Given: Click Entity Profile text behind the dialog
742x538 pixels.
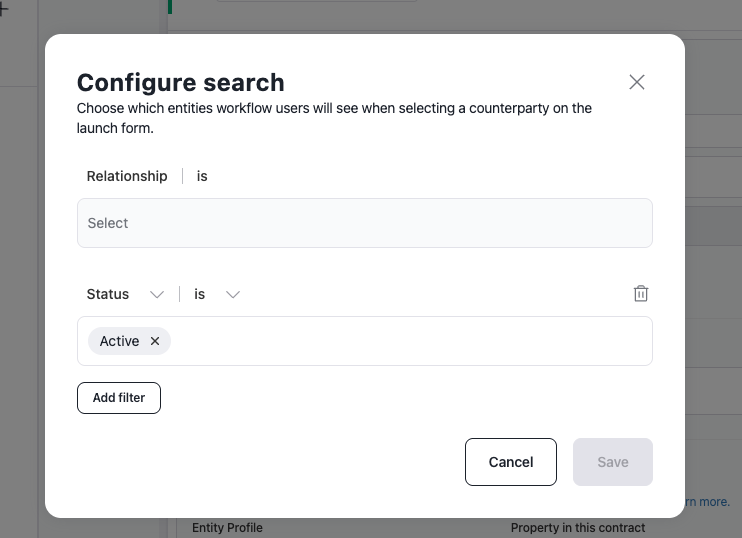Looking at the screenshot, I should (227, 528).
